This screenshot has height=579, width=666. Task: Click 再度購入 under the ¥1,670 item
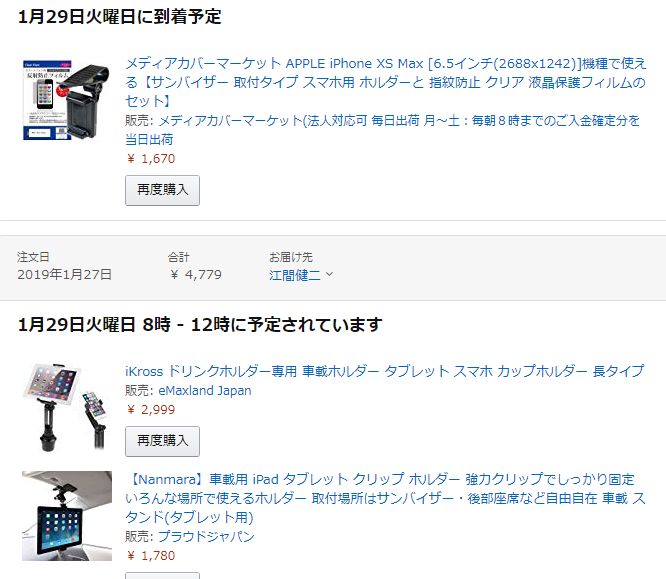click(162, 190)
